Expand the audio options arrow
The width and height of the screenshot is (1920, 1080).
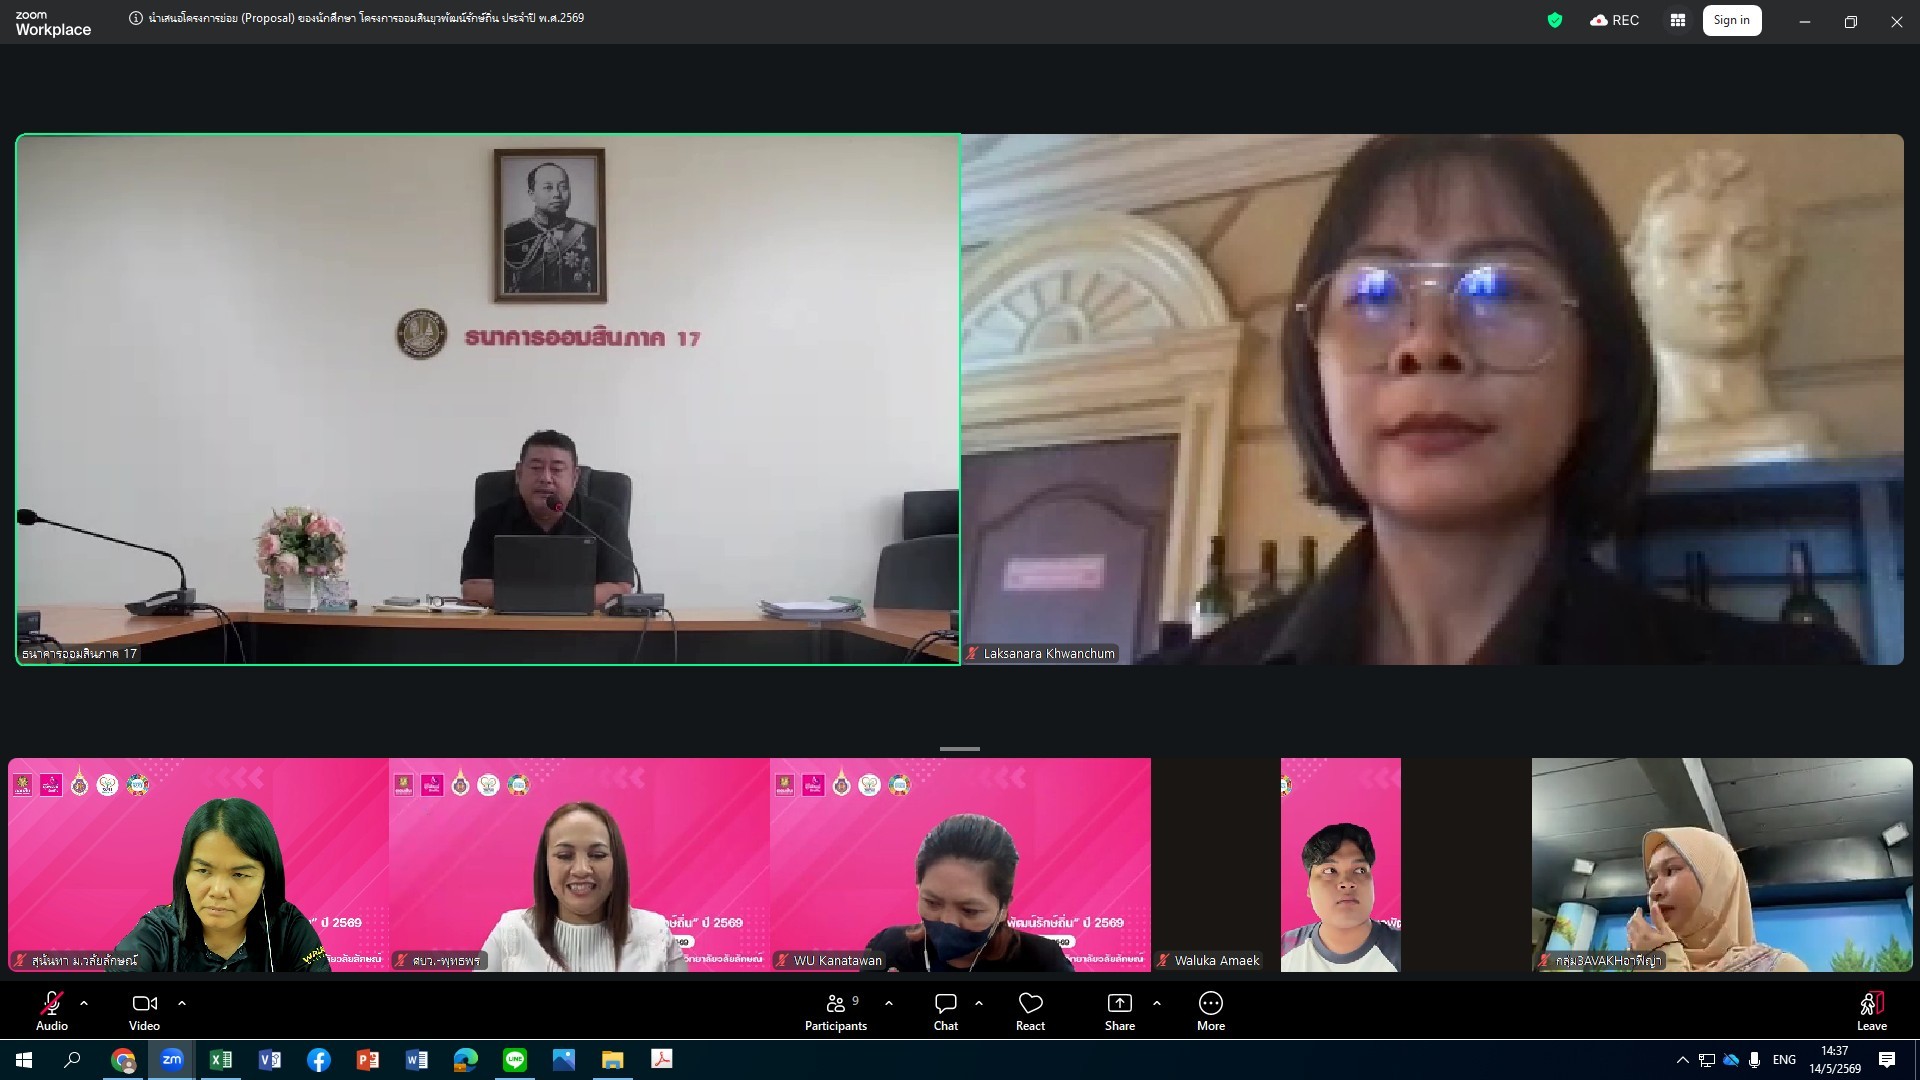pyautogui.click(x=84, y=1002)
